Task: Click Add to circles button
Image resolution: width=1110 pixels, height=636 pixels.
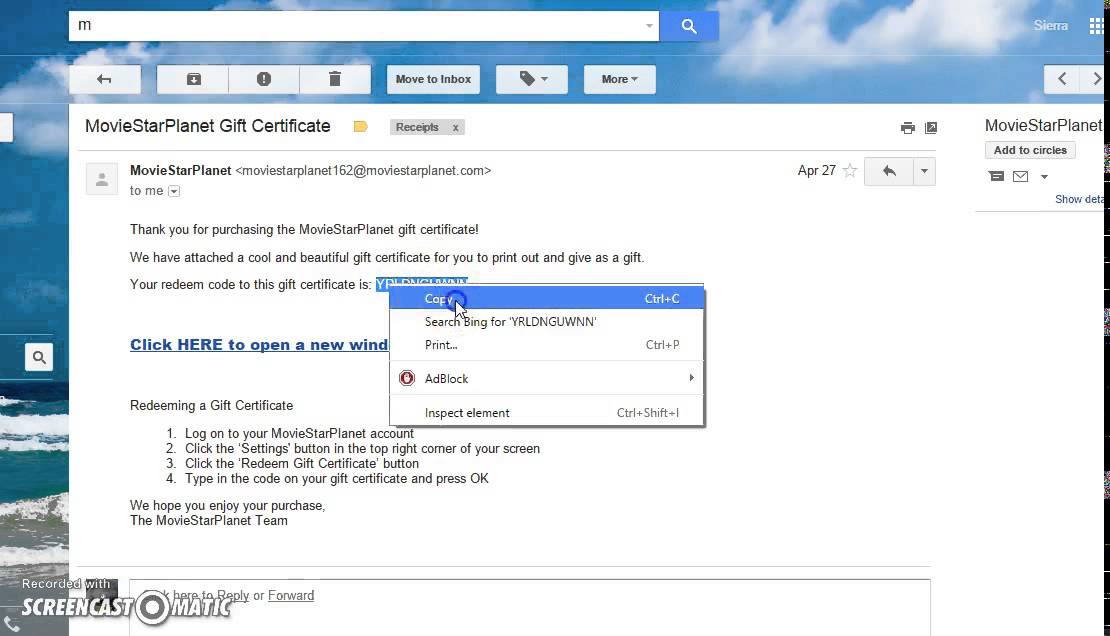Action: [1030, 150]
